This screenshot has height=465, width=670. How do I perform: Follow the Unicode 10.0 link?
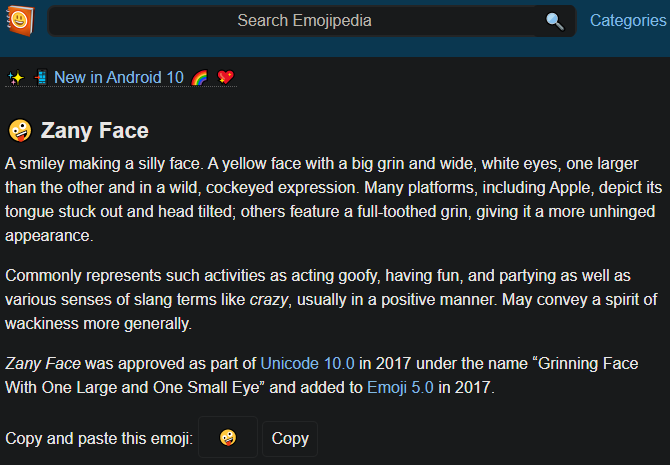[x=303, y=363]
